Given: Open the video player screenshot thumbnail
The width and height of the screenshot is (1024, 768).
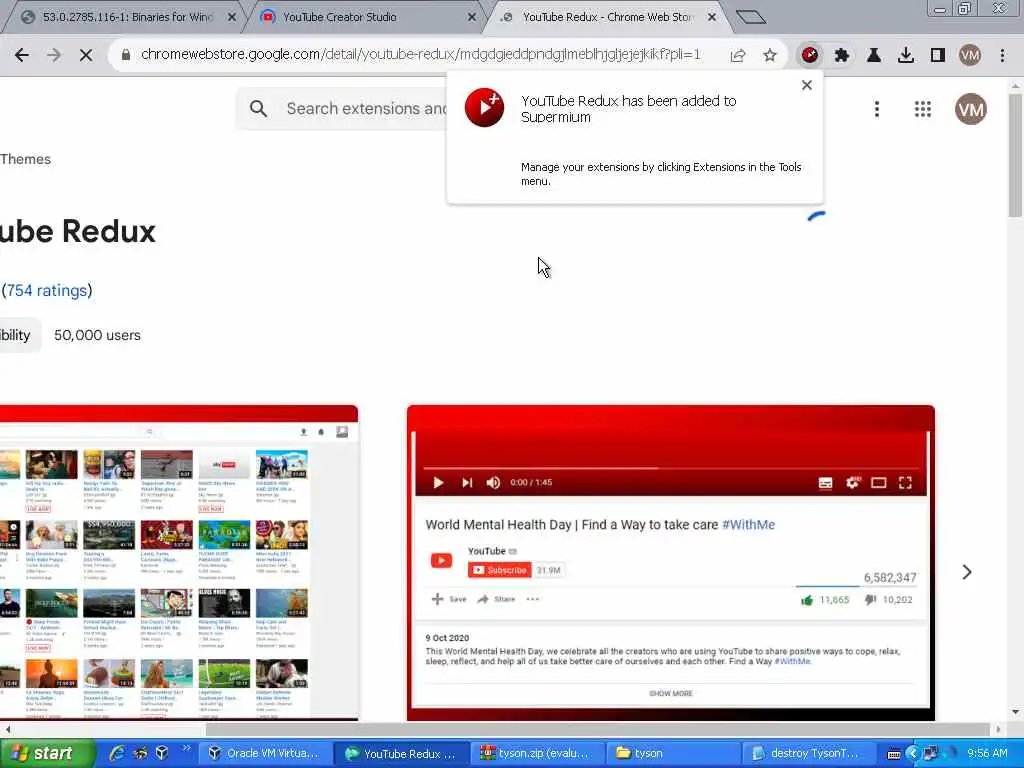Looking at the screenshot, I should click(x=671, y=563).
